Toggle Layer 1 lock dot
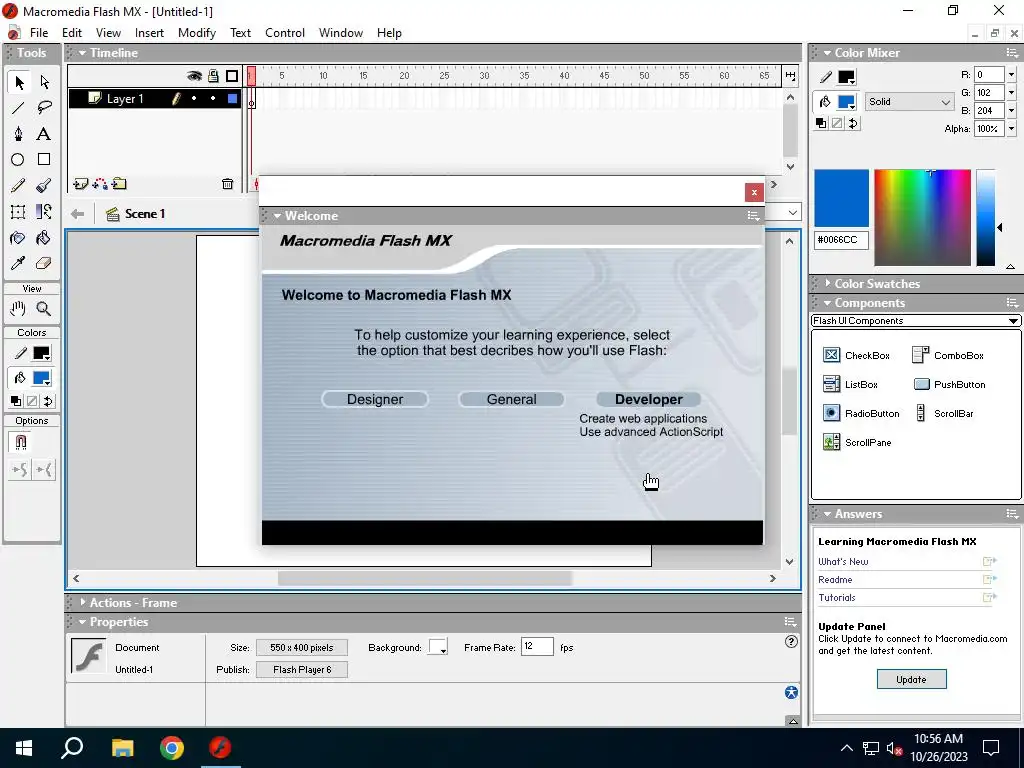Screen dimensions: 1024x768 pyautogui.click(x=213, y=99)
